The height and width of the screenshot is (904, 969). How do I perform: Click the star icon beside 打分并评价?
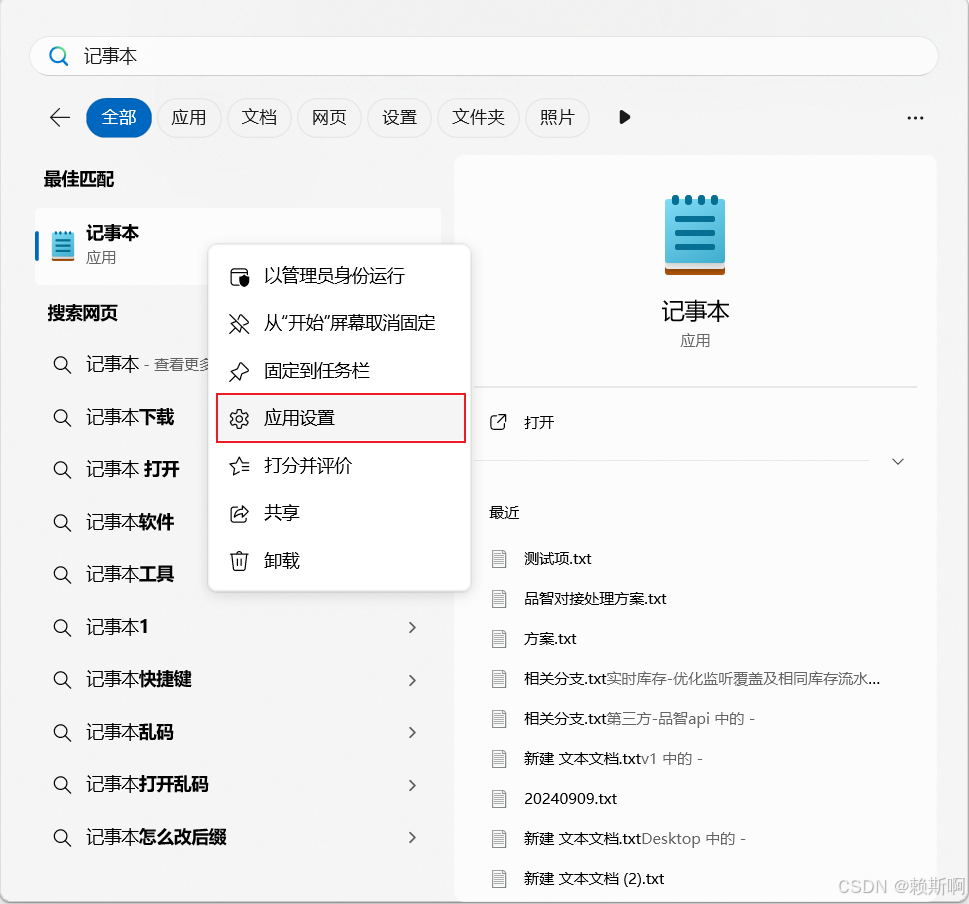239,466
